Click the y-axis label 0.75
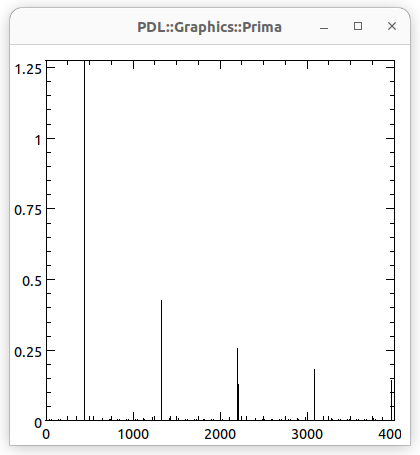 coord(28,210)
